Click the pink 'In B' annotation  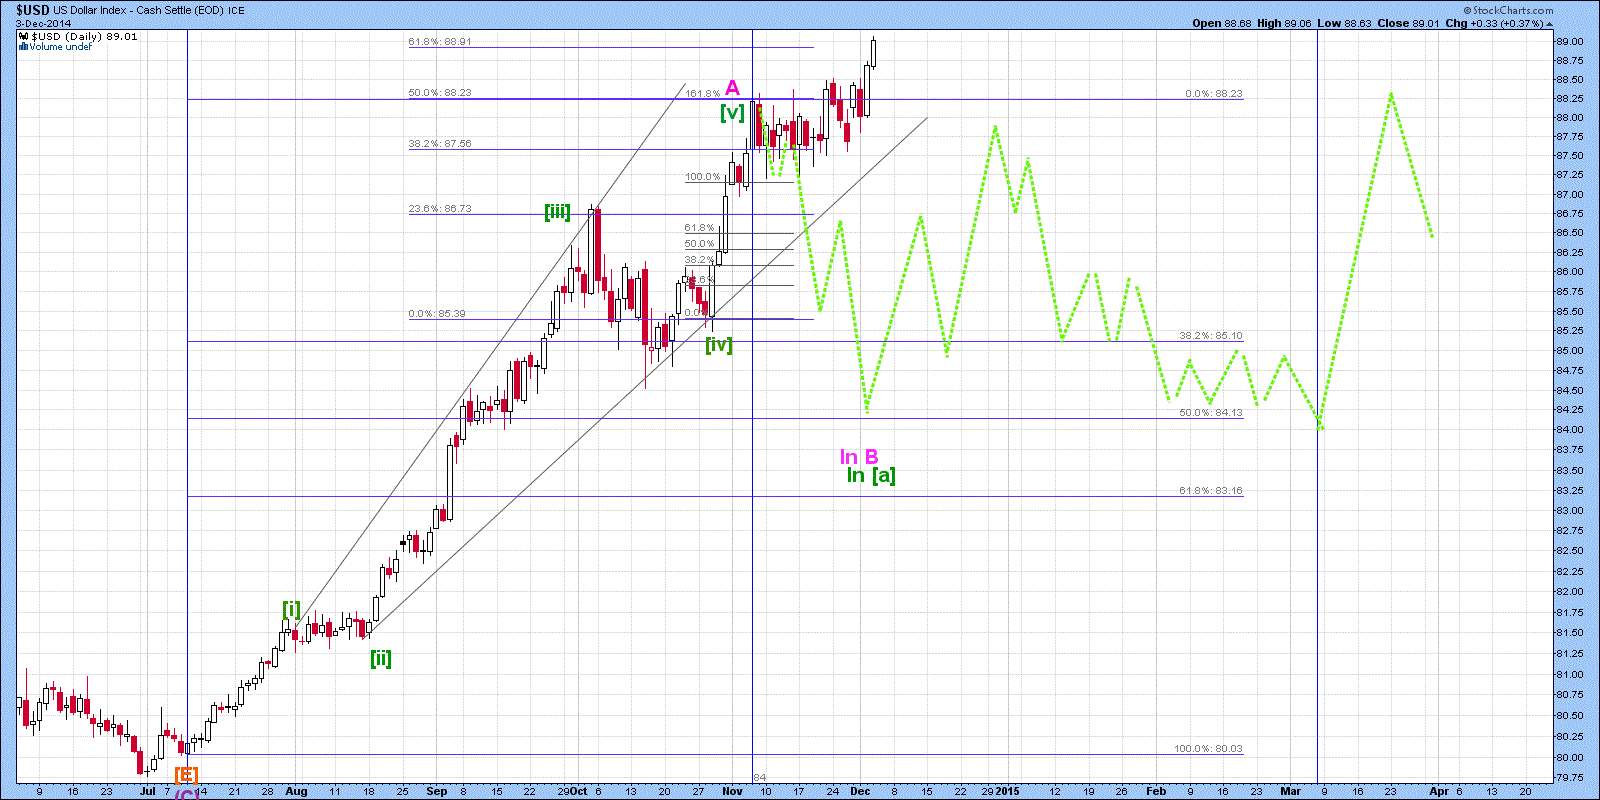[x=859, y=457]
